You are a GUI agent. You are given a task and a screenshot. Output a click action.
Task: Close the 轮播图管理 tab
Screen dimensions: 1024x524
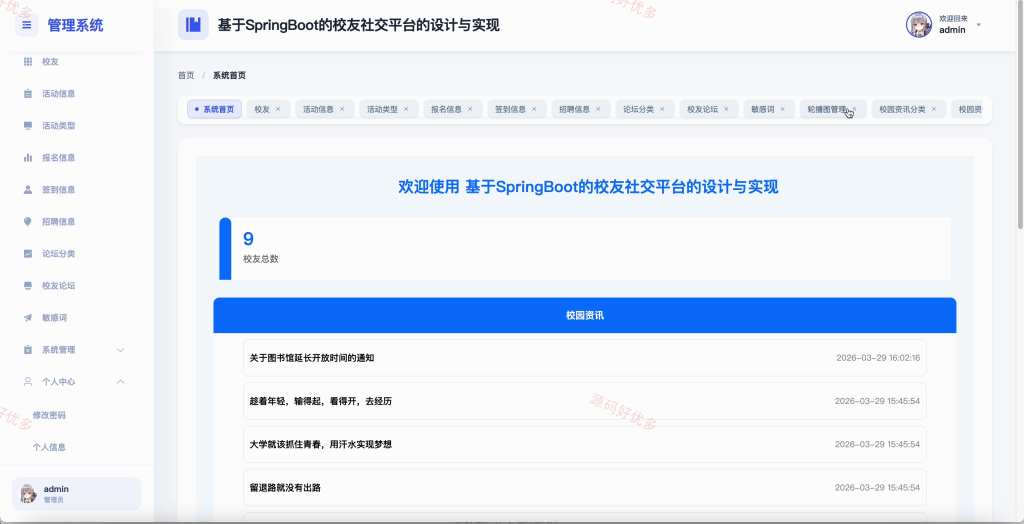[x=855, y=109]
